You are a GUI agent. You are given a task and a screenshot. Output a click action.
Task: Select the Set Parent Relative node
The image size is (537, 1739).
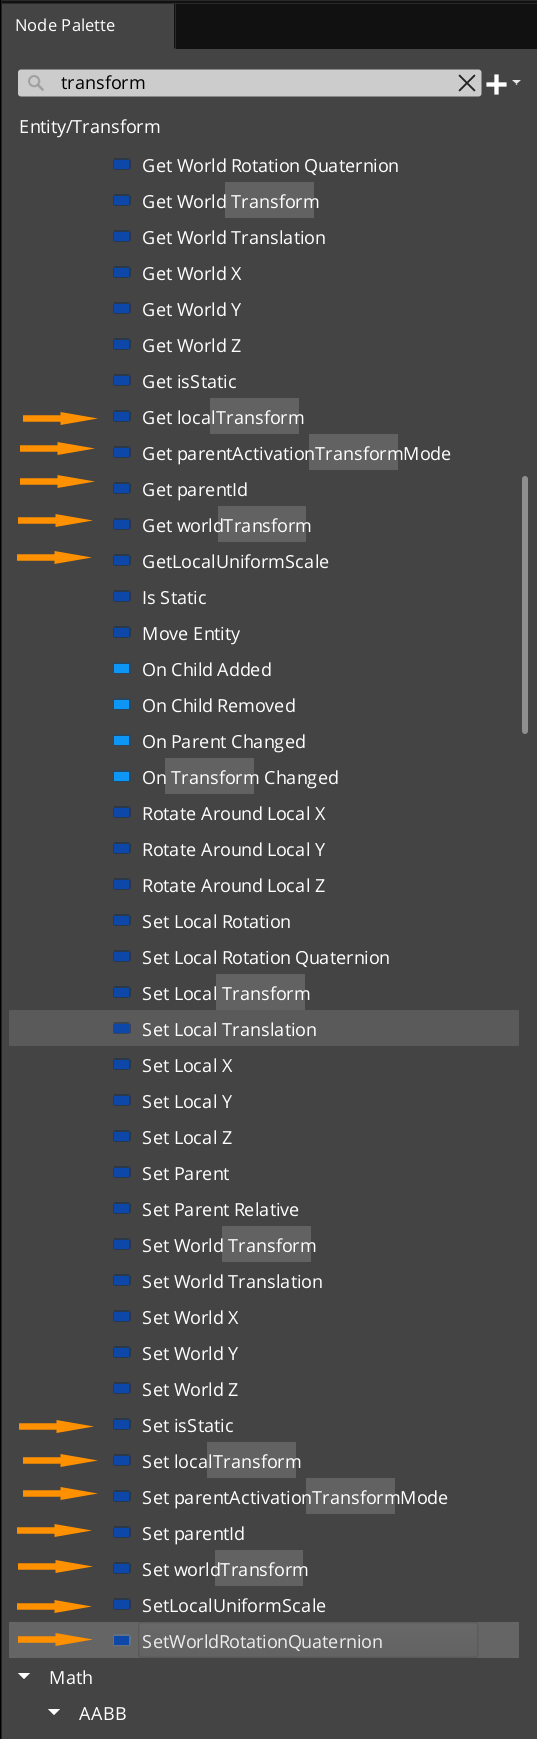click(x=220, y=1209)
